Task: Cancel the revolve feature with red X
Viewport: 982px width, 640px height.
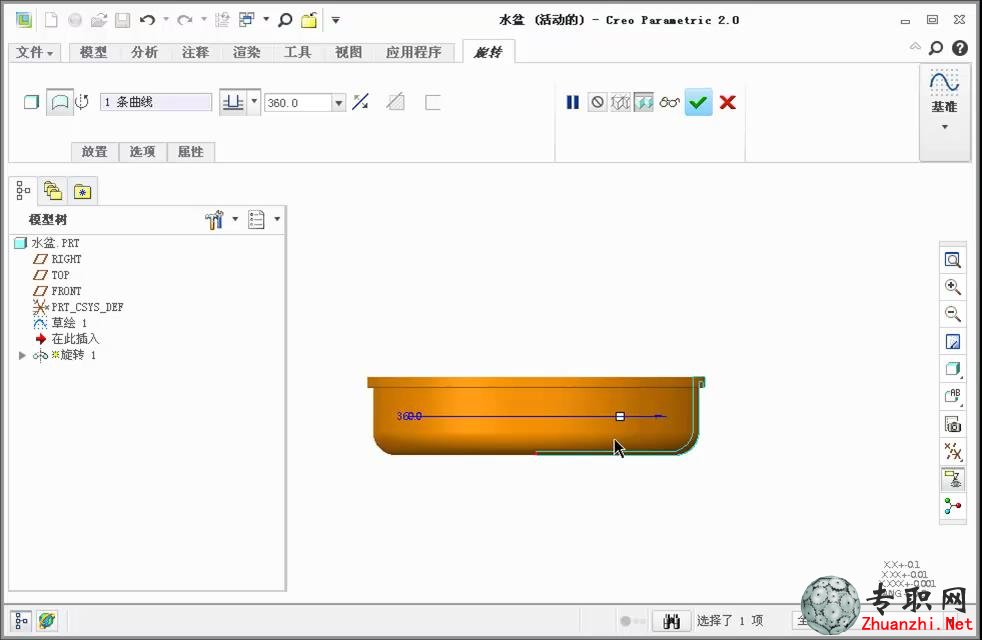Action: click(728, 102)
